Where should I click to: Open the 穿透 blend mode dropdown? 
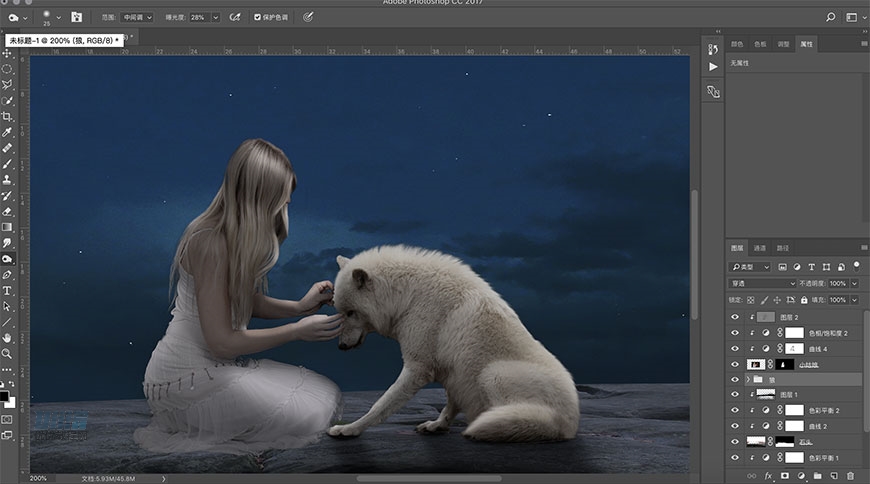(x=762, y=284)
